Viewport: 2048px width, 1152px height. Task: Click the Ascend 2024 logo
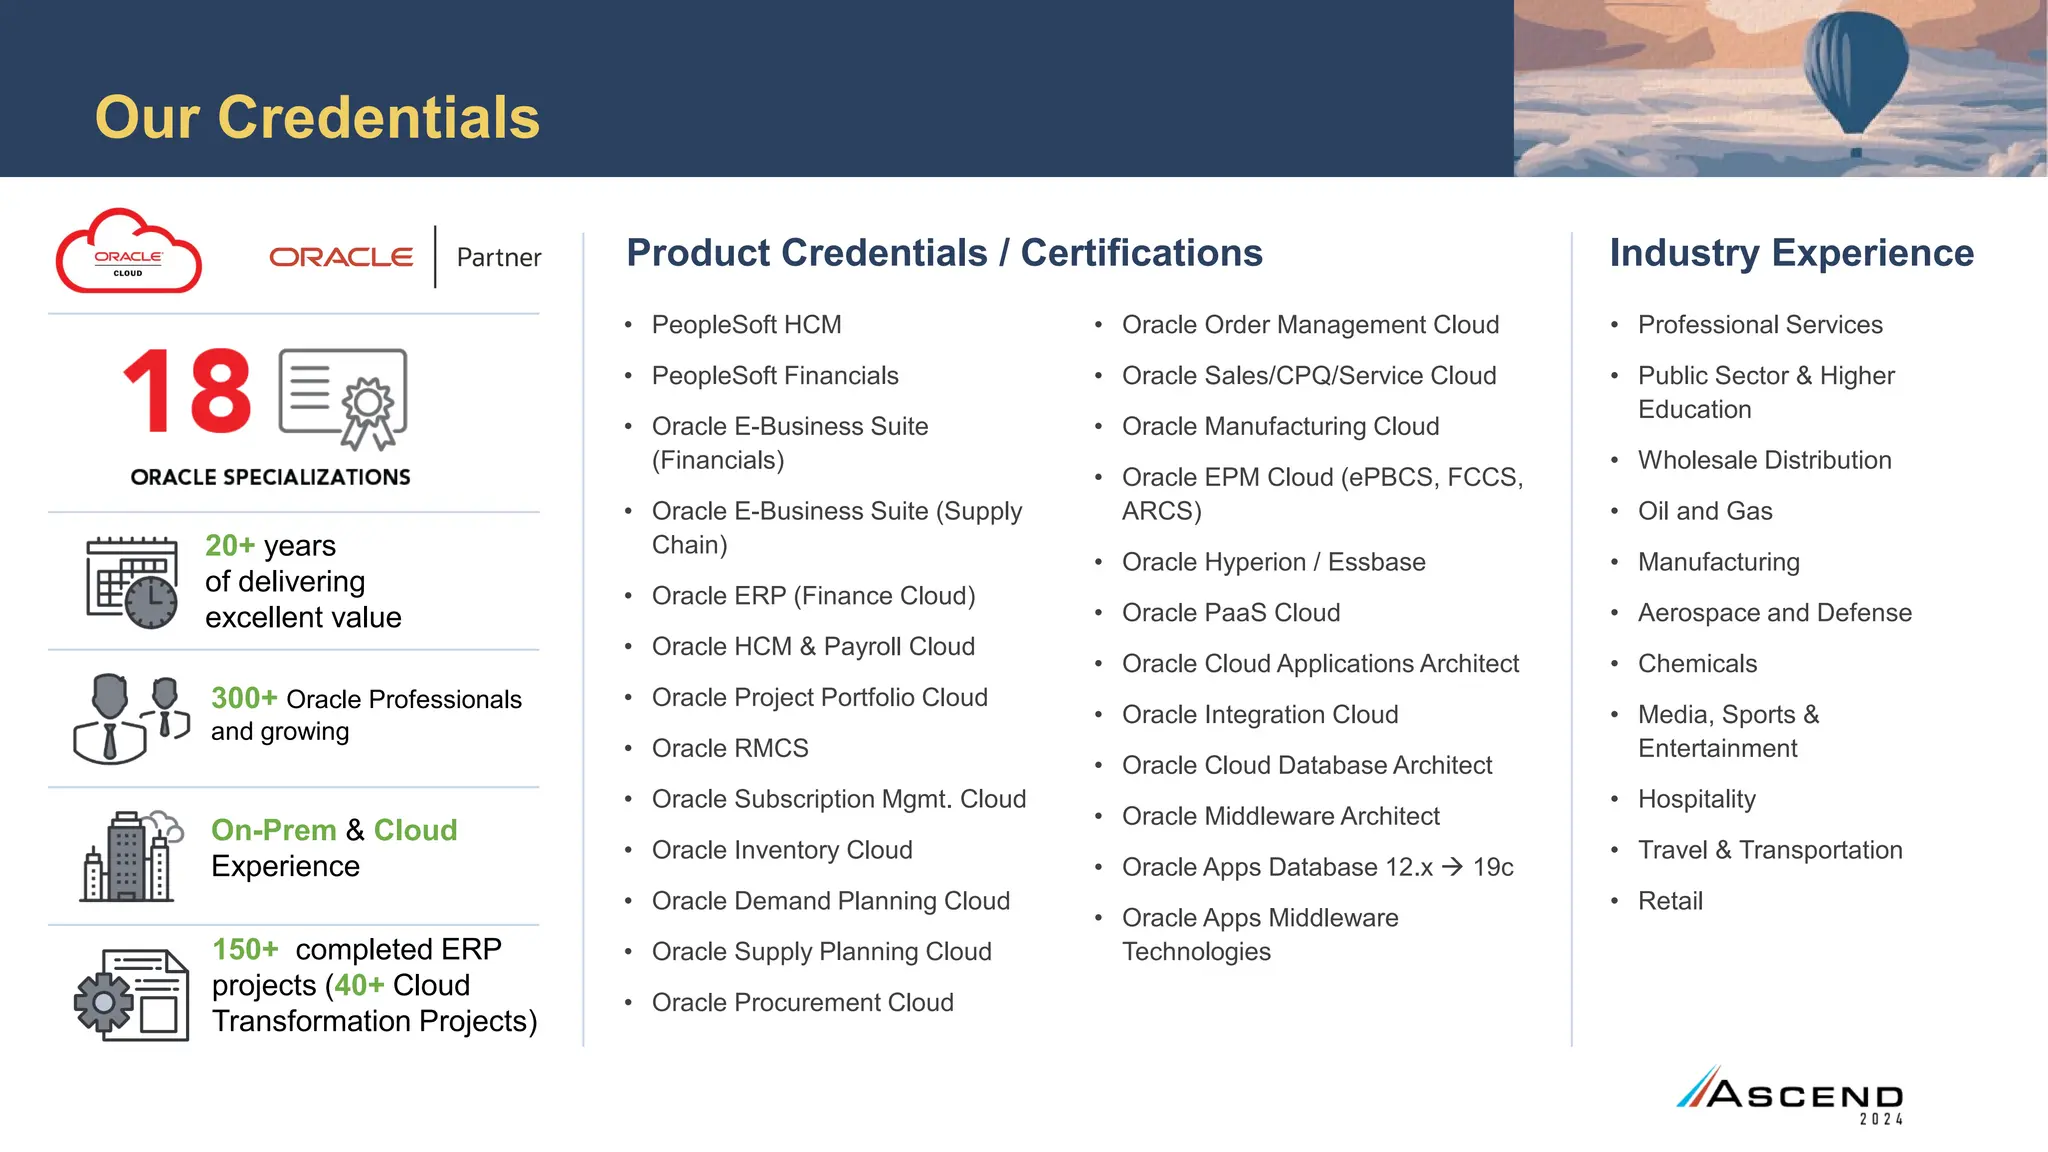(1790, 1095)
